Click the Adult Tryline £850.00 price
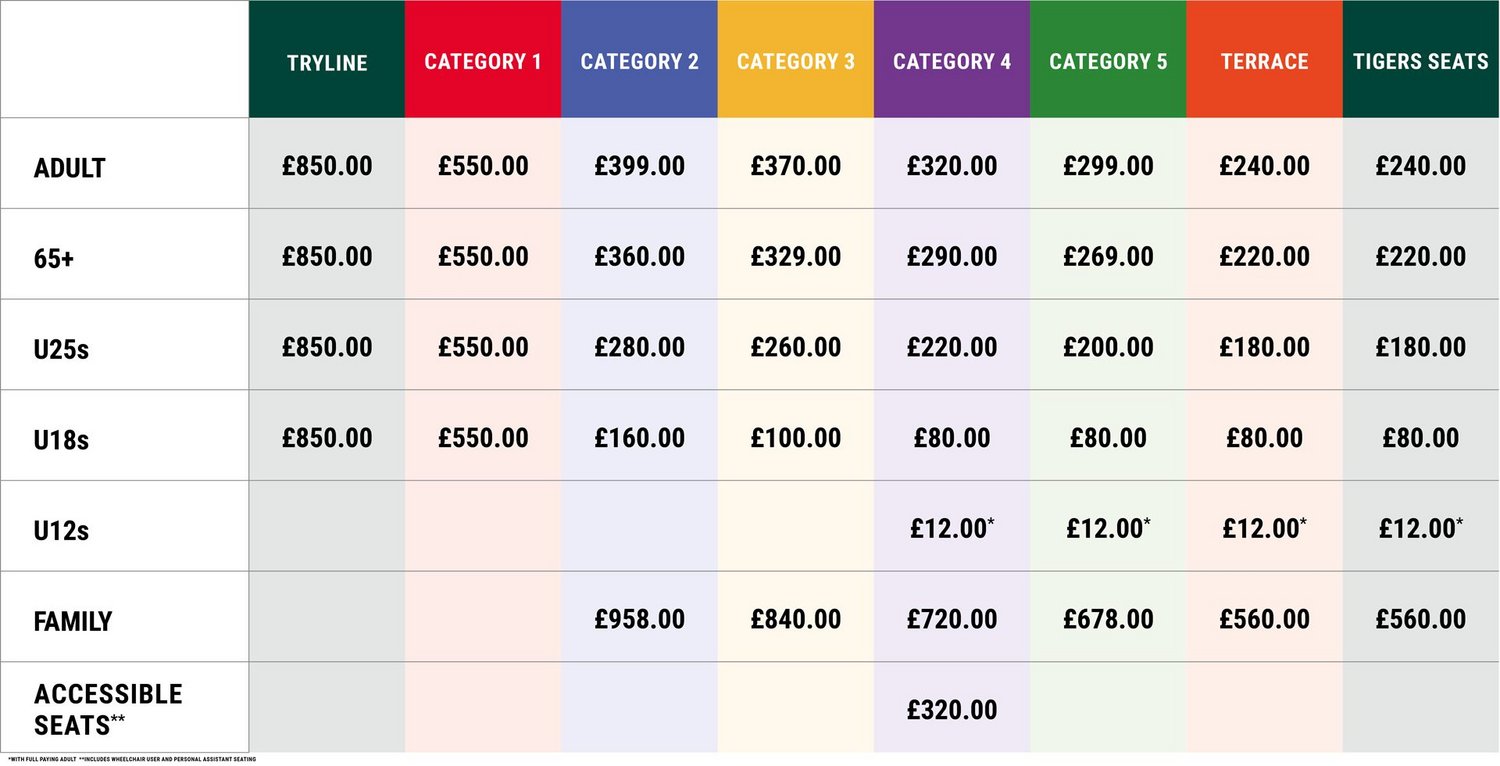Image resolution: width=1500 pixels, height=766 pixels. point(327,165)
